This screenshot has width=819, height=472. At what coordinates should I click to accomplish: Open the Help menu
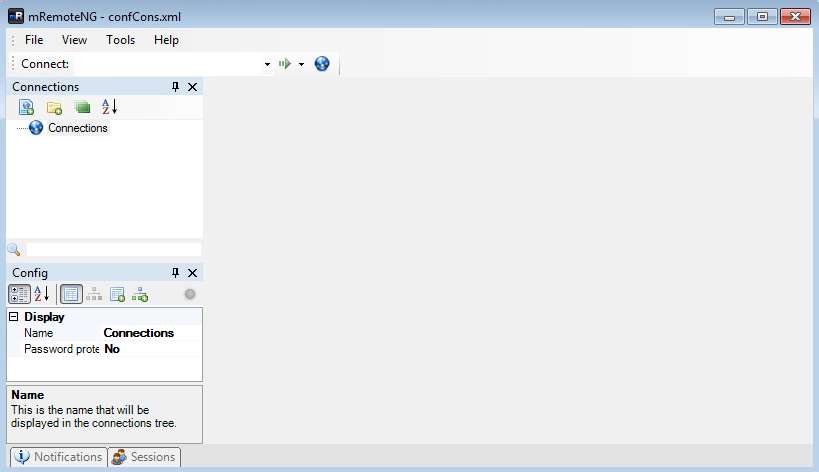(166, 40)
